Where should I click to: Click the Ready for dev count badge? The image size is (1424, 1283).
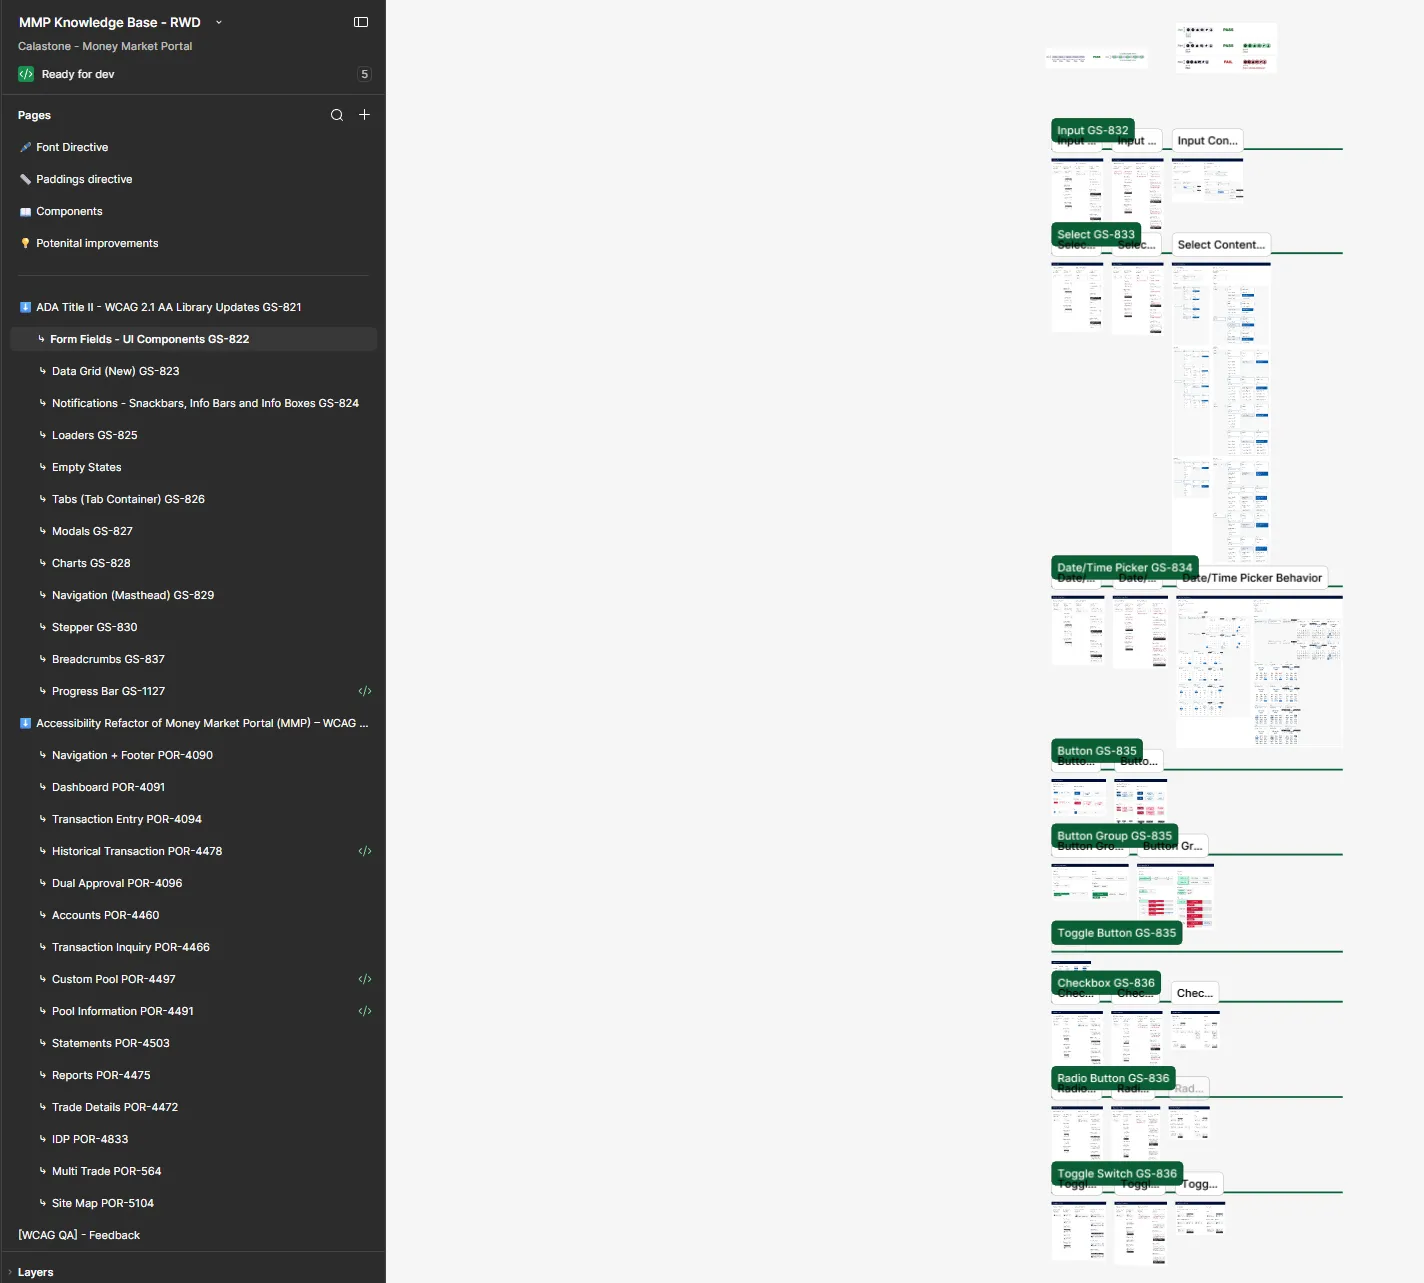point(364,74)
